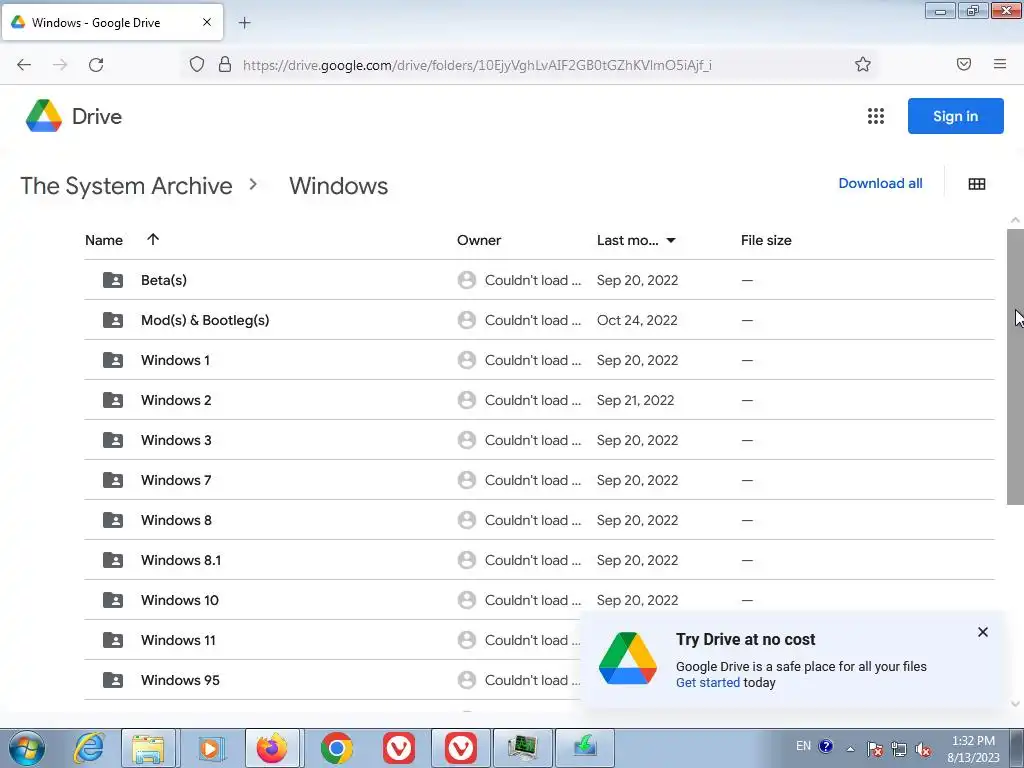Open the Last modified column dropdown
Image resolution: width=1024 pixels, height=768 pixels.
[x=671, y=240]
